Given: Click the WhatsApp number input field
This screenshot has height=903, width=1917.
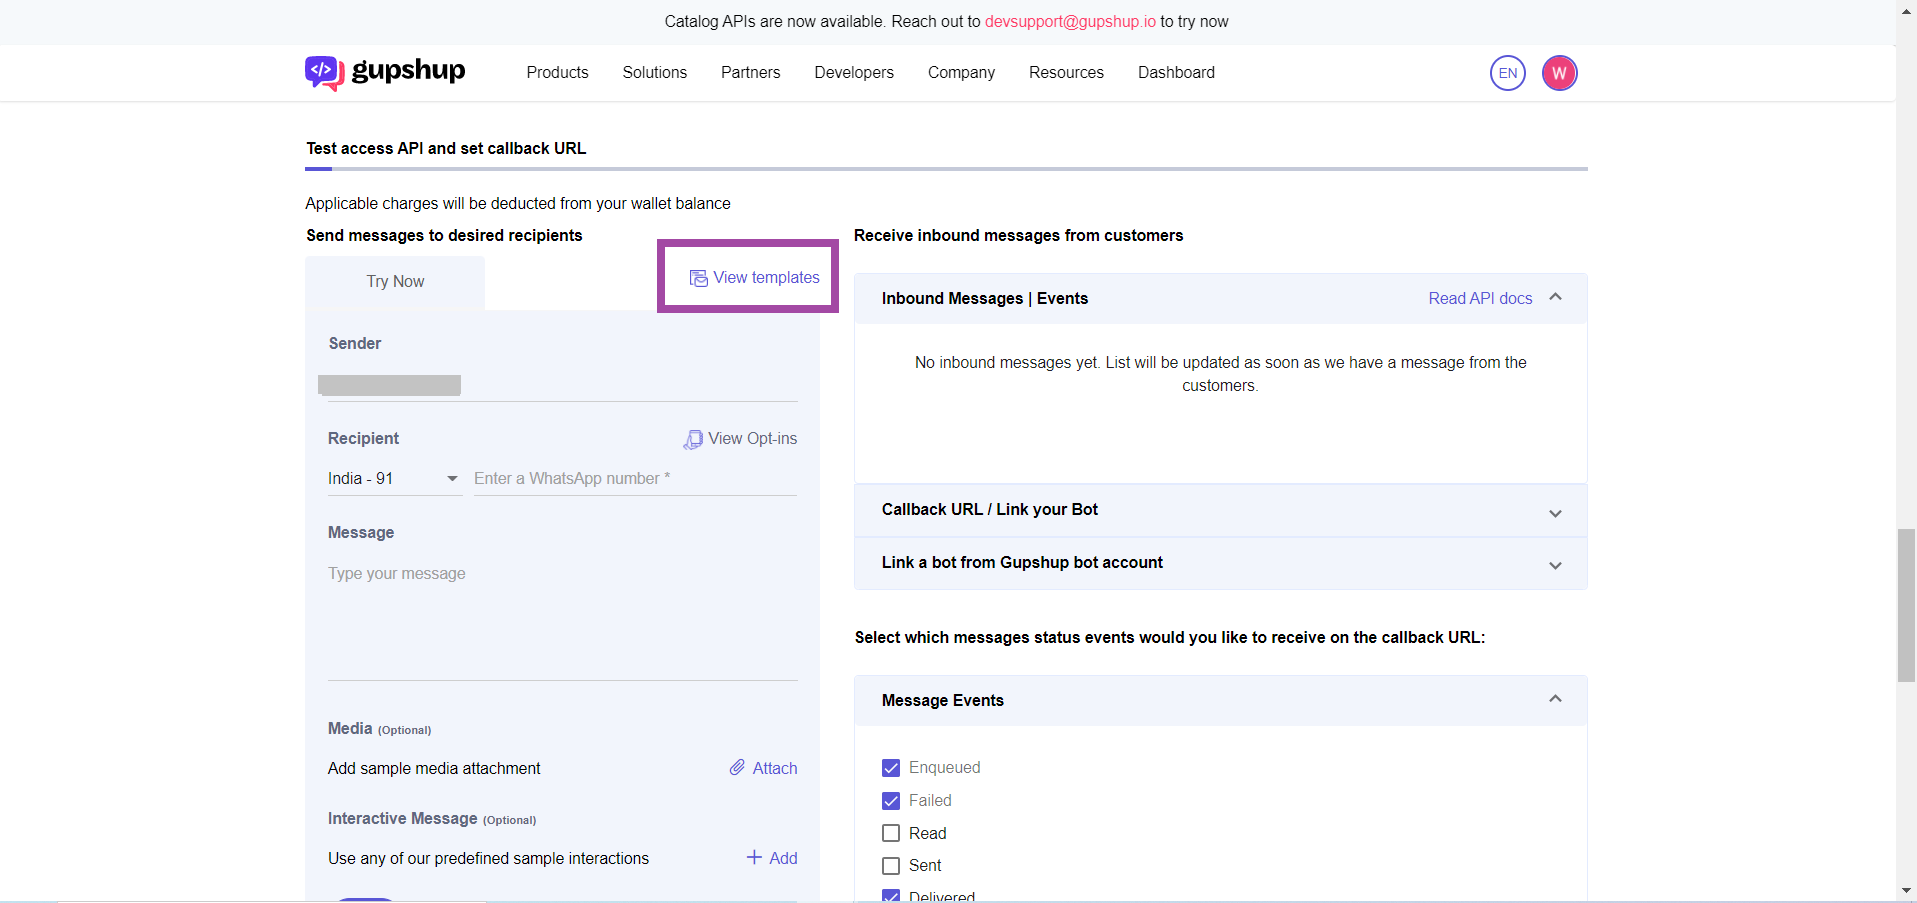Looking at the screenshot, I should 635,479.
